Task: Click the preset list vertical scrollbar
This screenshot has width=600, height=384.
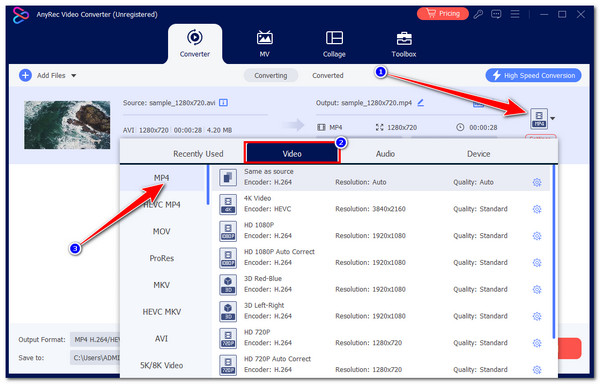Action: click(x=553, y=252)
